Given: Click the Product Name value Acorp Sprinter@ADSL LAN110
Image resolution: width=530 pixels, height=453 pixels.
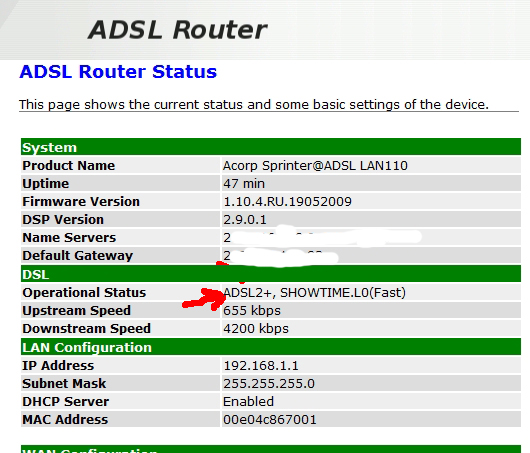Looking at the screenshot, I should [x=315, y=165].
